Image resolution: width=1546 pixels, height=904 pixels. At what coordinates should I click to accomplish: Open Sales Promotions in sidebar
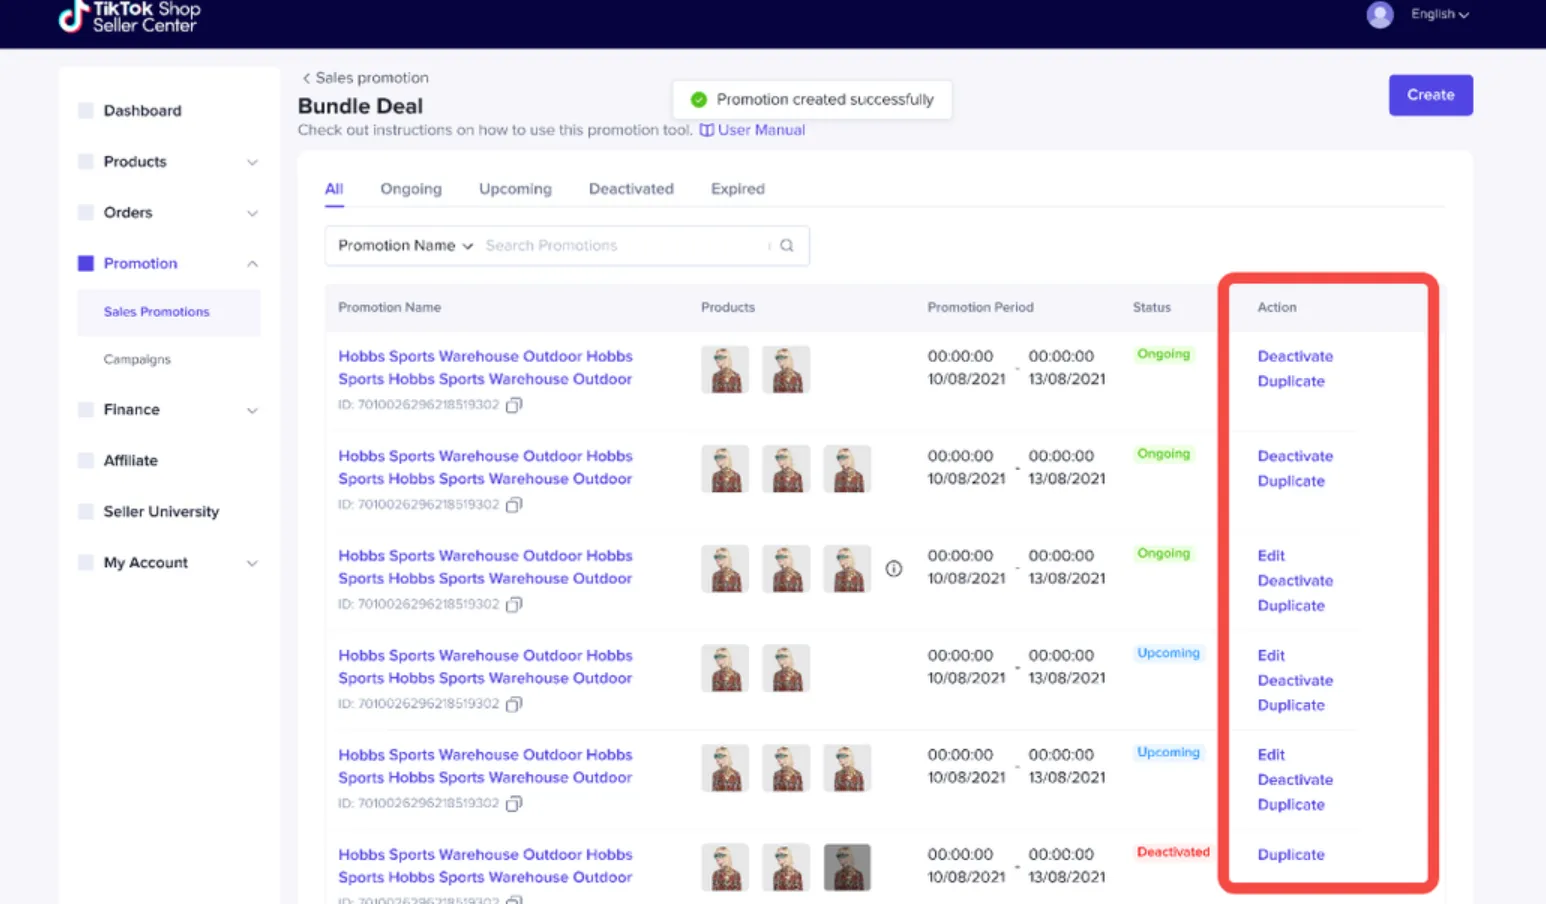tap(157, 312)
